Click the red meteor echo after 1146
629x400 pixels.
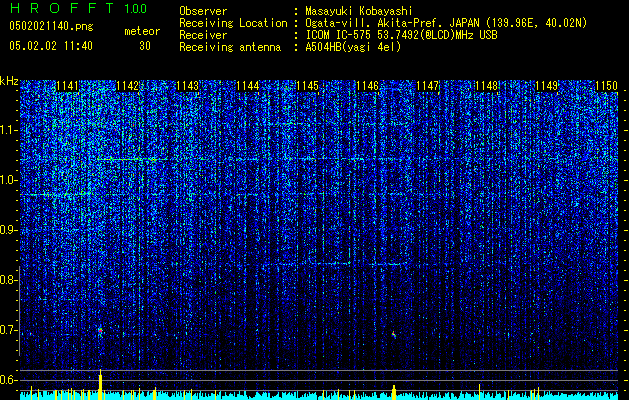[x=394, y=334]
